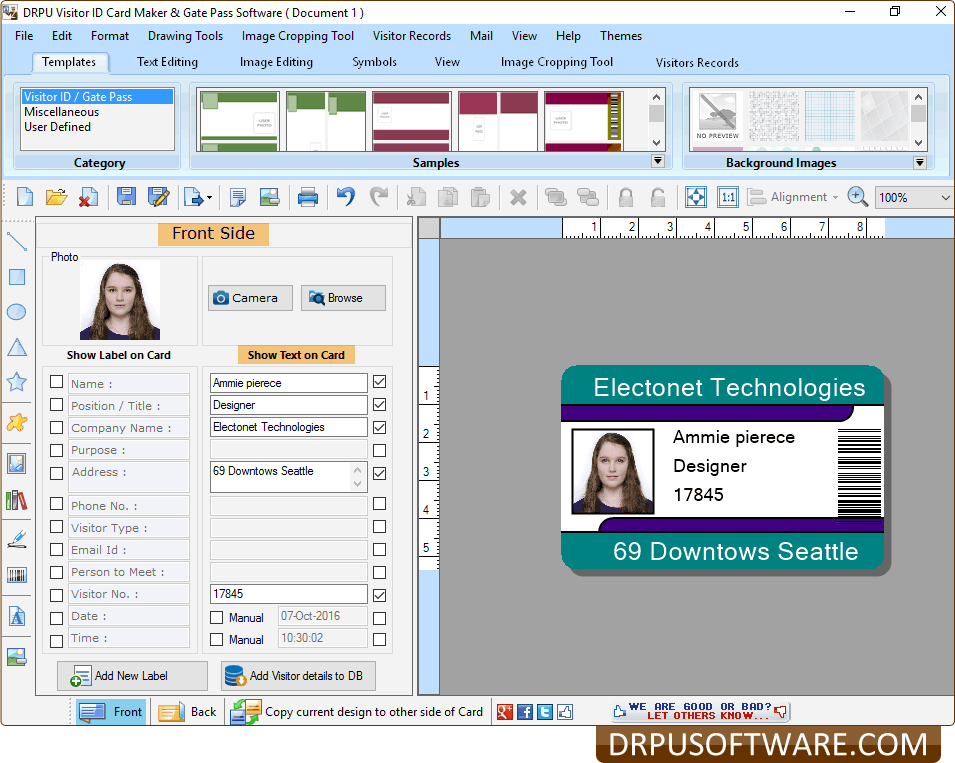Open the zoom percentage dropdown
Screen dimensions: 955x763
[x=944, y=197]
